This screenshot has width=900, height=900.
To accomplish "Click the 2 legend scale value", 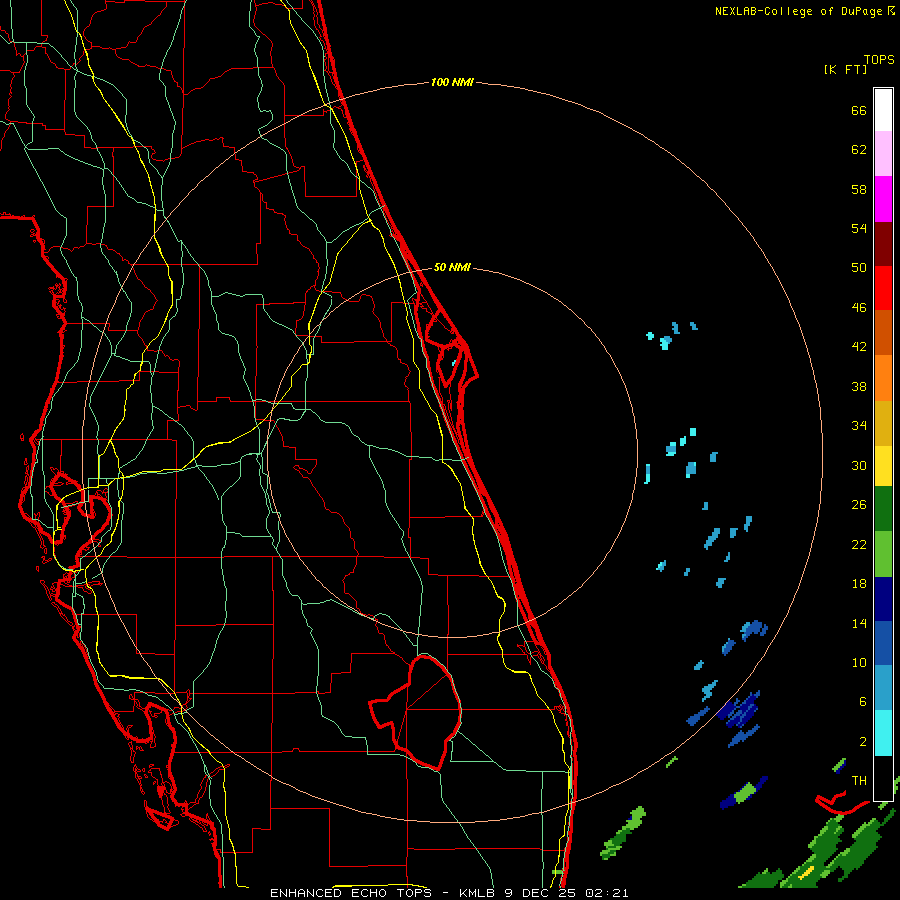I will [863, 742].
